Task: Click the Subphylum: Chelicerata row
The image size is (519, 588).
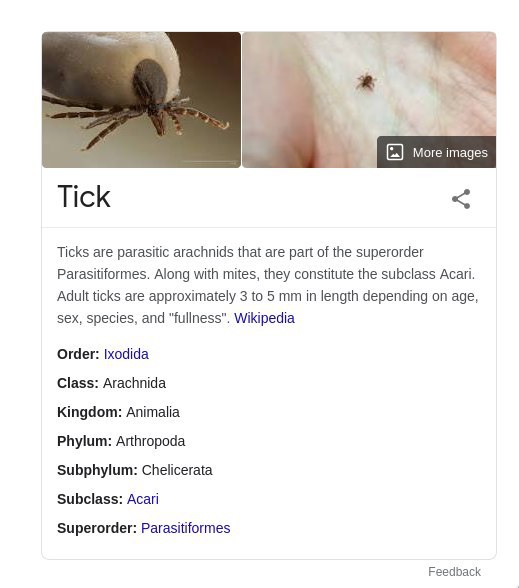Action: pyautogui.click(x=135, y=470)
